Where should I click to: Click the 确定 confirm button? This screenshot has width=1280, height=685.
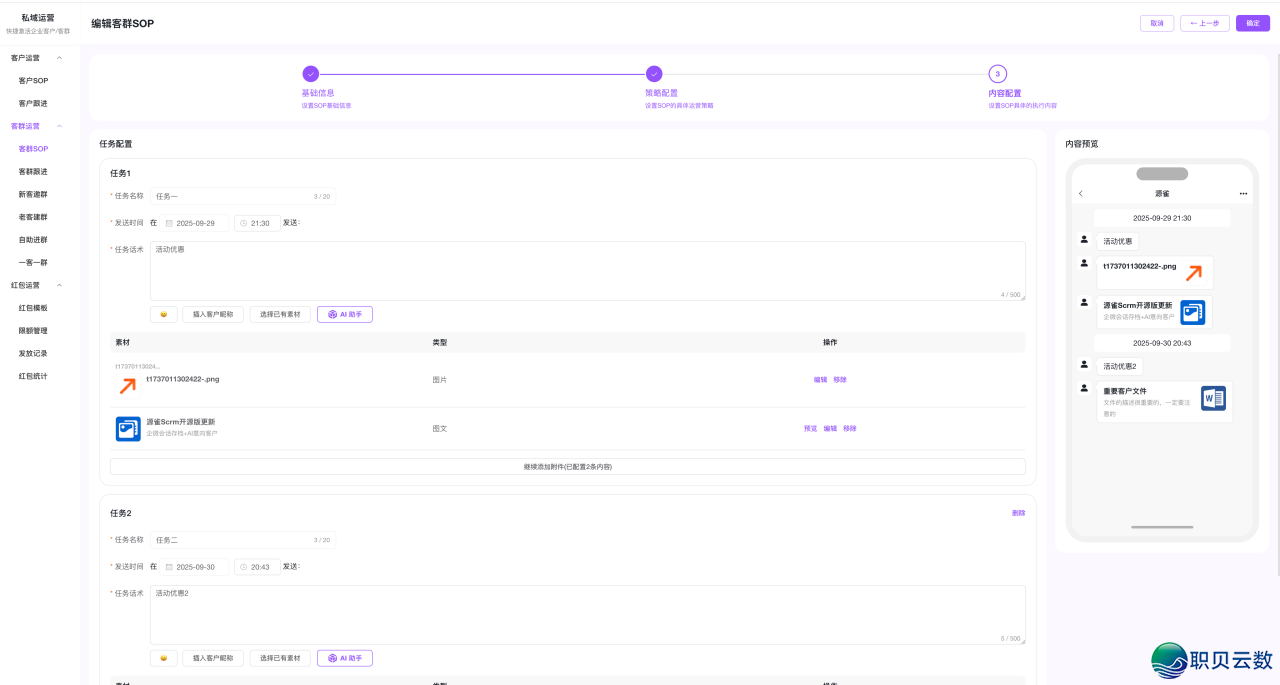(1252, 22)
